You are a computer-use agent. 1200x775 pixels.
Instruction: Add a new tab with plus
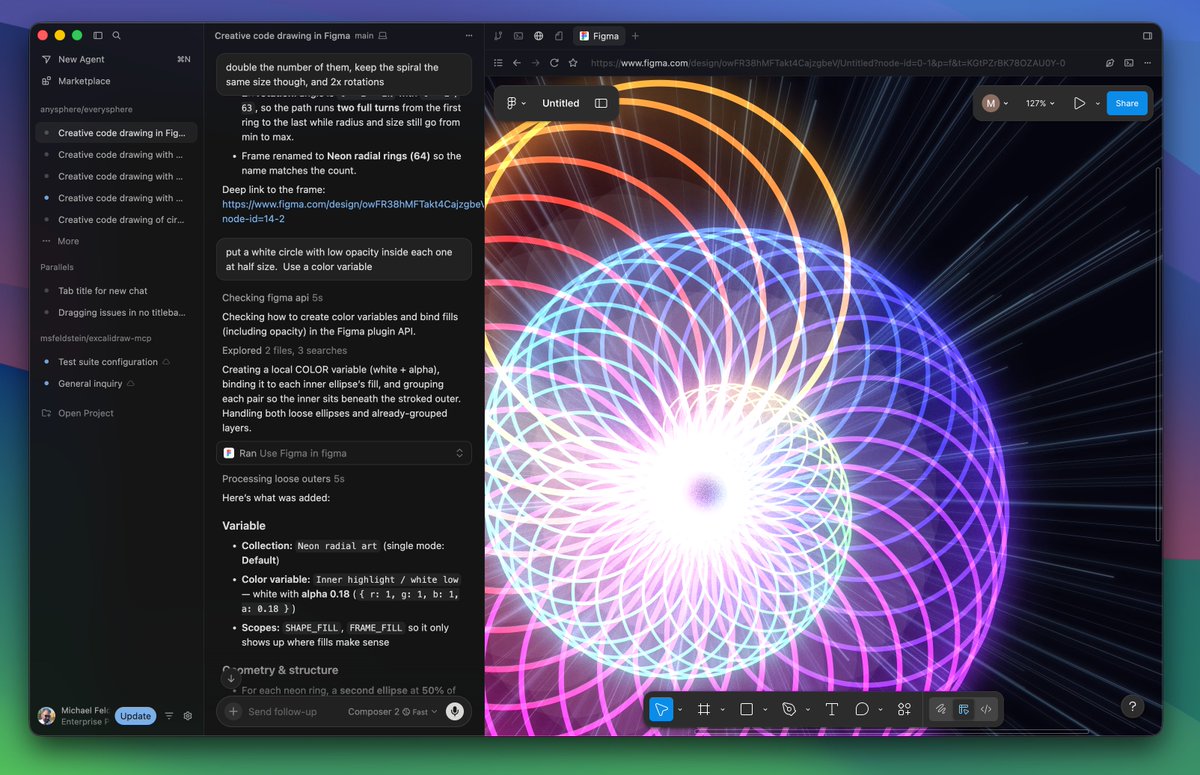pos(634,36)
